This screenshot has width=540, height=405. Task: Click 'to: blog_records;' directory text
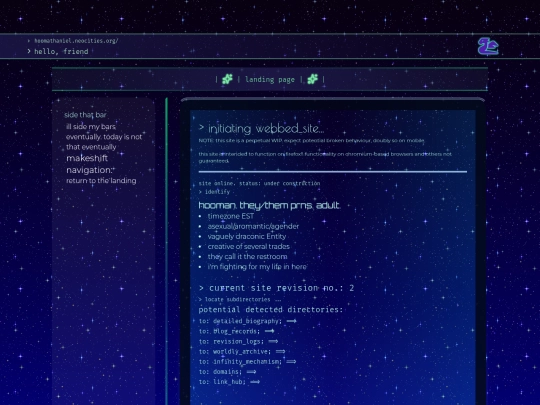click(x=229, y=331)
